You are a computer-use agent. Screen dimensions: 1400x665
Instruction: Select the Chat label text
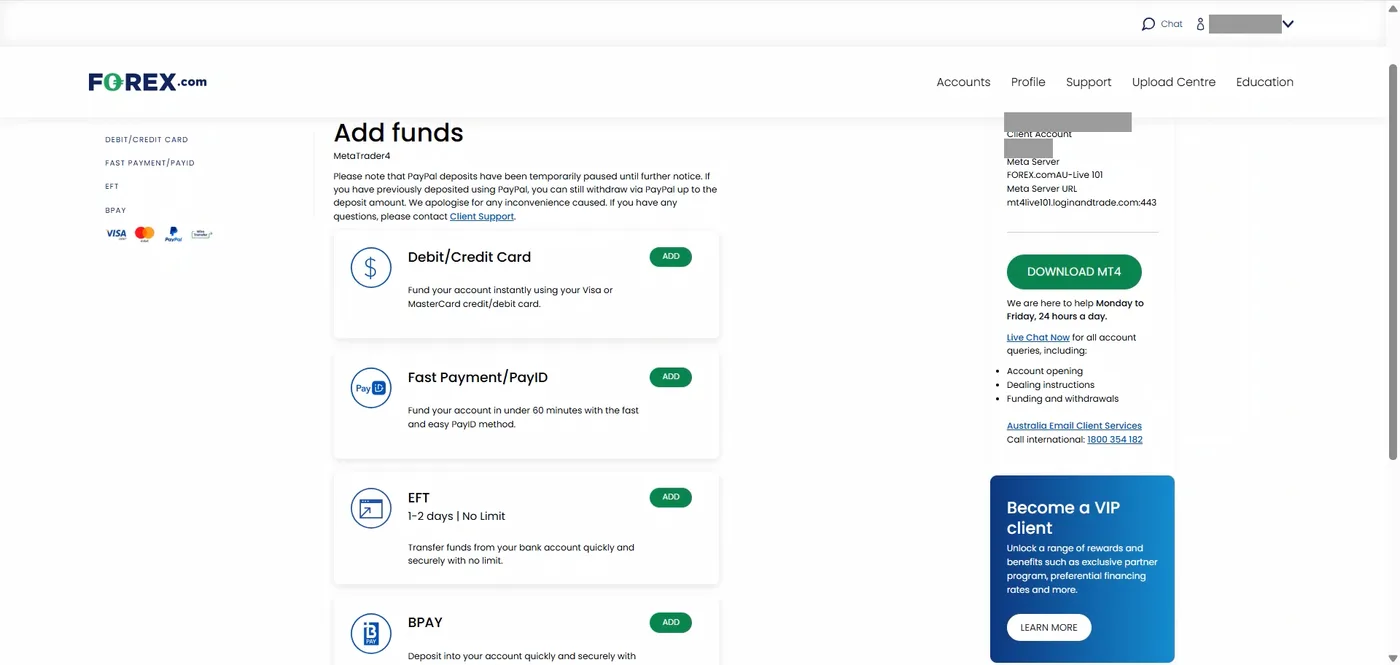(x=1172, y=24)
